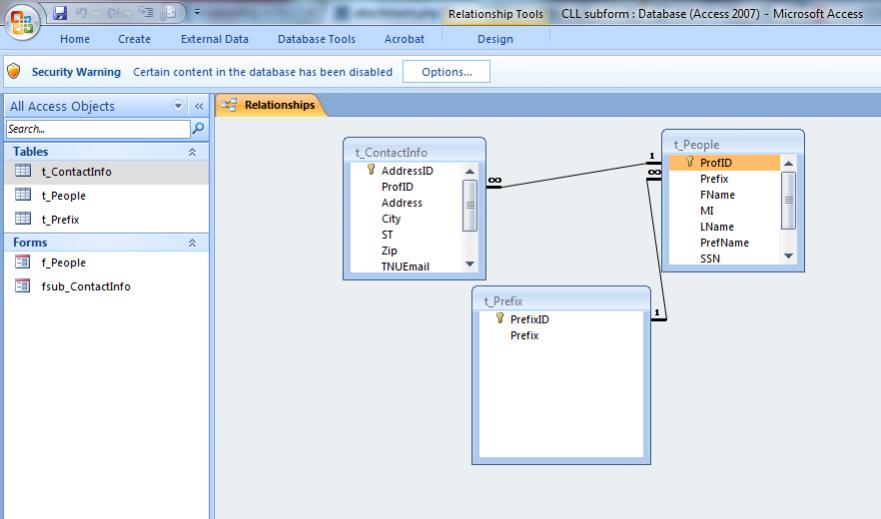The height and width of the screenshot is (519, 881).
Task: Select t_People table in navigation pane
Action: (x=106, y=195)
